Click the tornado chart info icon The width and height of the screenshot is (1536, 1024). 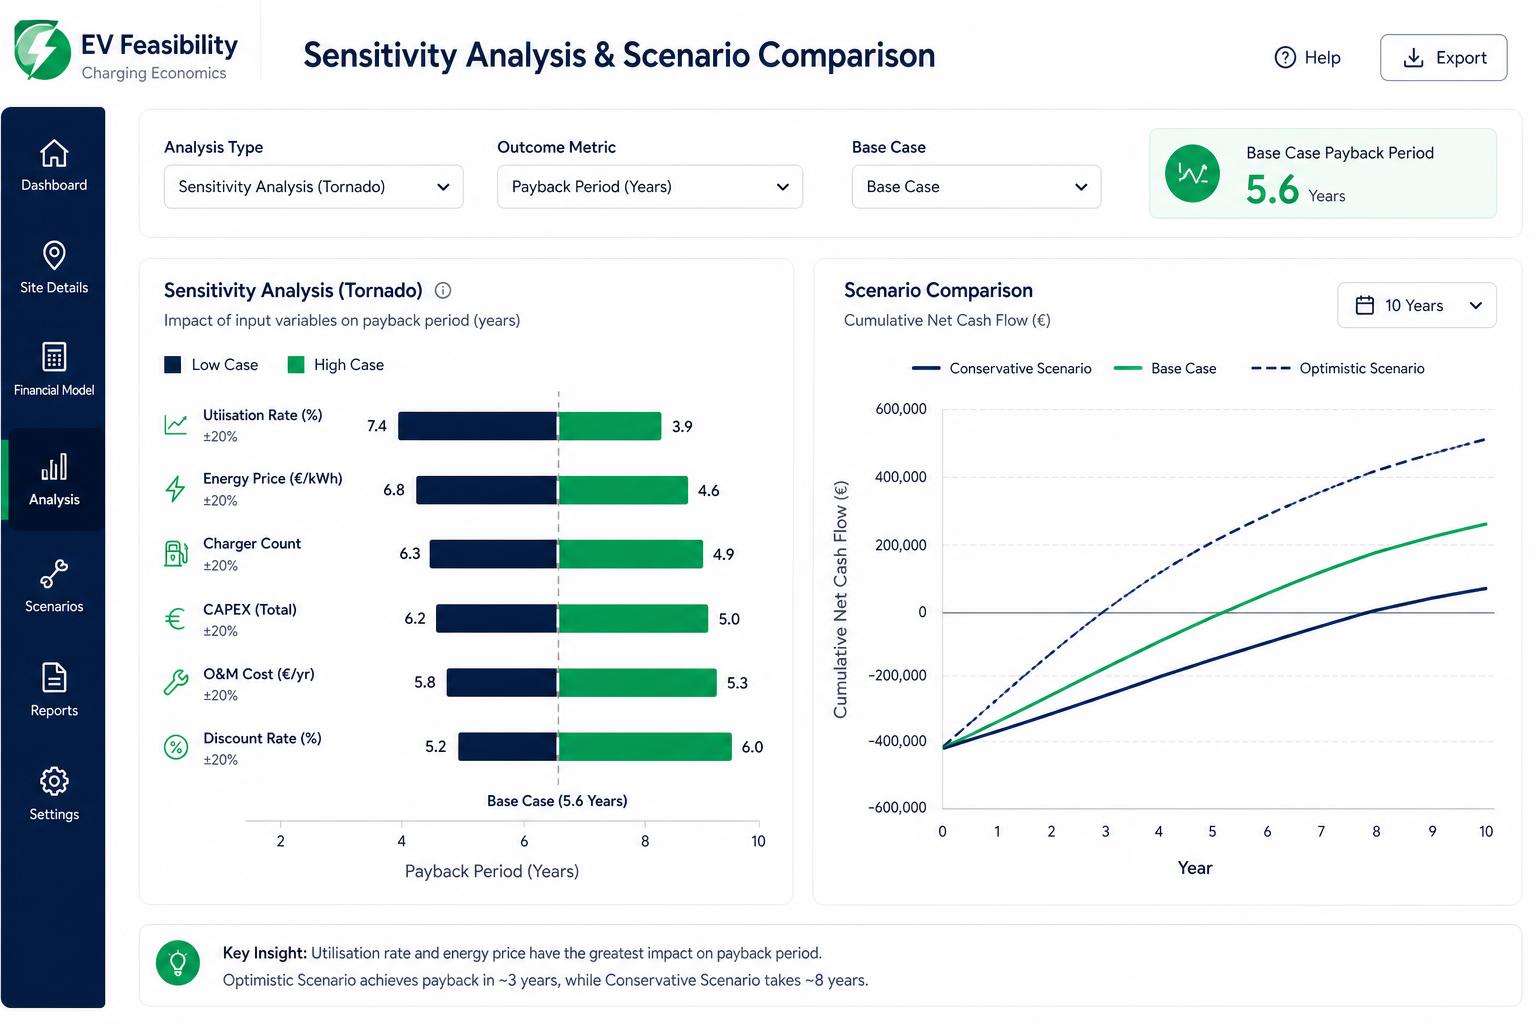click(443, 291)
